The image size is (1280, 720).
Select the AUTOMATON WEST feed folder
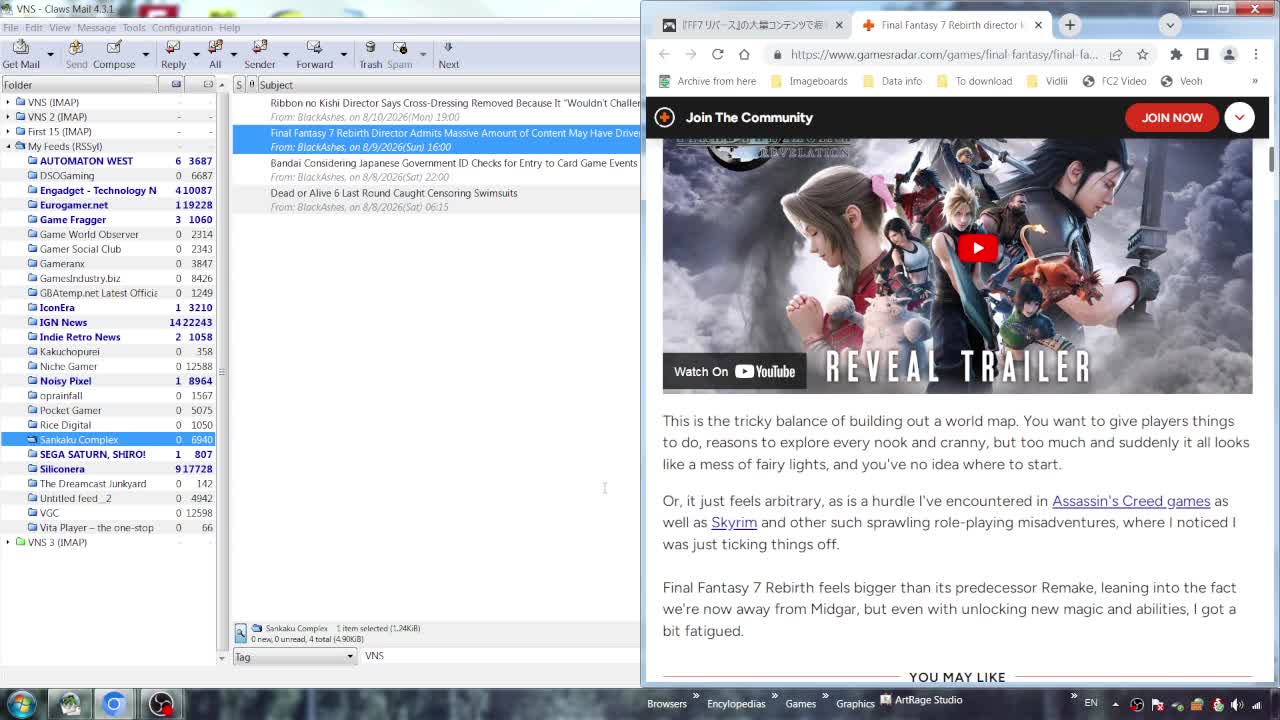pos(86,161)
